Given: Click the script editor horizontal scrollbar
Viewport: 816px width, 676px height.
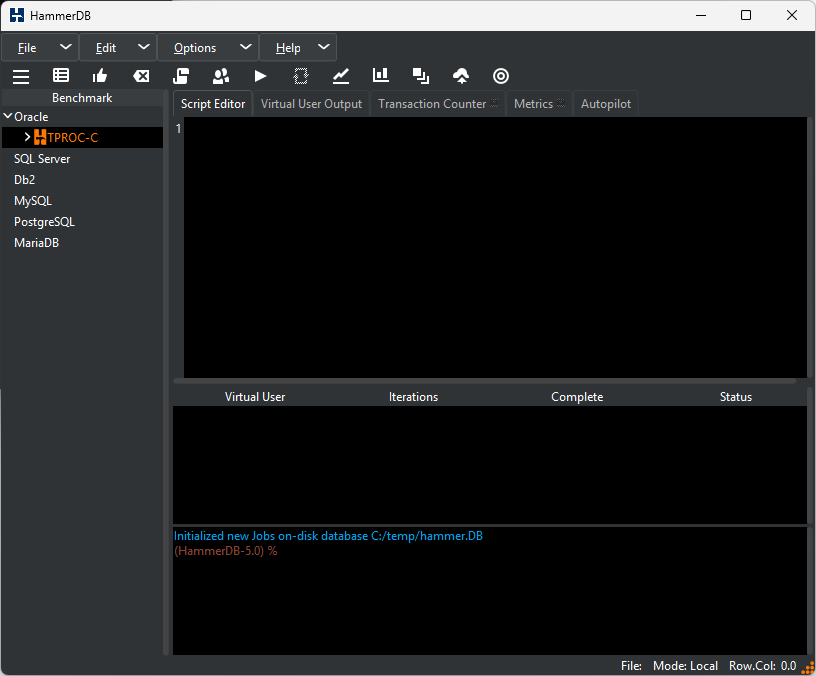Looking at the screenshot, I should 484,381.
